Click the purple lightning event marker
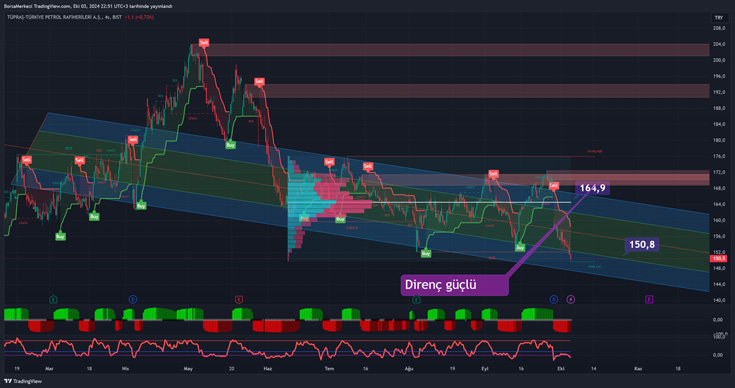The width and height of the screenshot is (735, 388). (570, 299)
